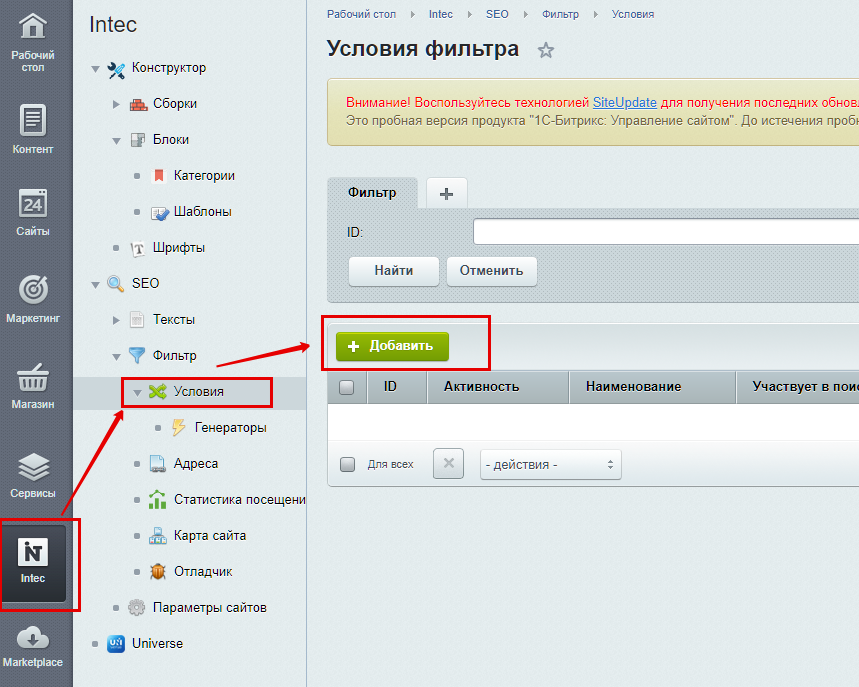Image resolution: width=859 pixels, height=687 pixels.
Task: Focus the ID filter input field
Action: coord(666,232)
